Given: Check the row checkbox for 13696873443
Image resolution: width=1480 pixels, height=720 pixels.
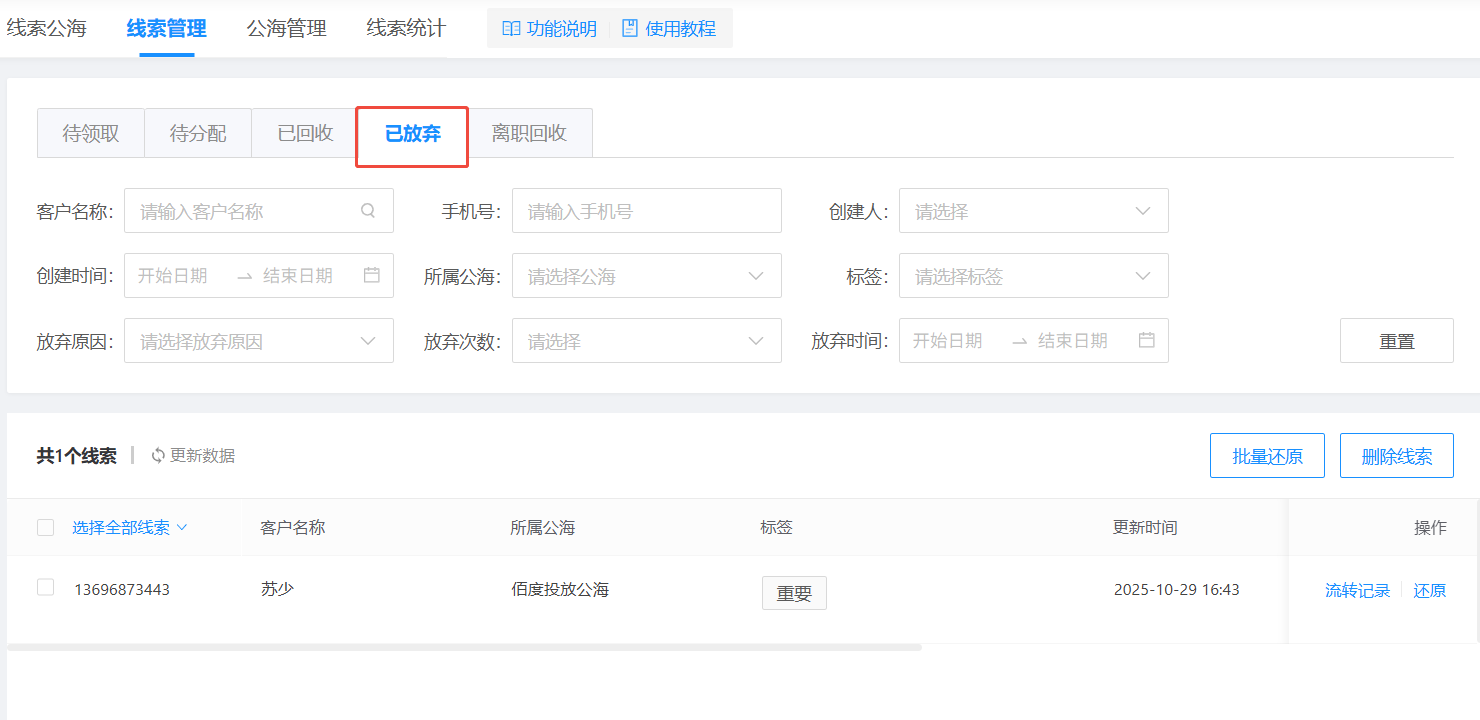Looking at the screenshot, I should [x=45, y=588].
